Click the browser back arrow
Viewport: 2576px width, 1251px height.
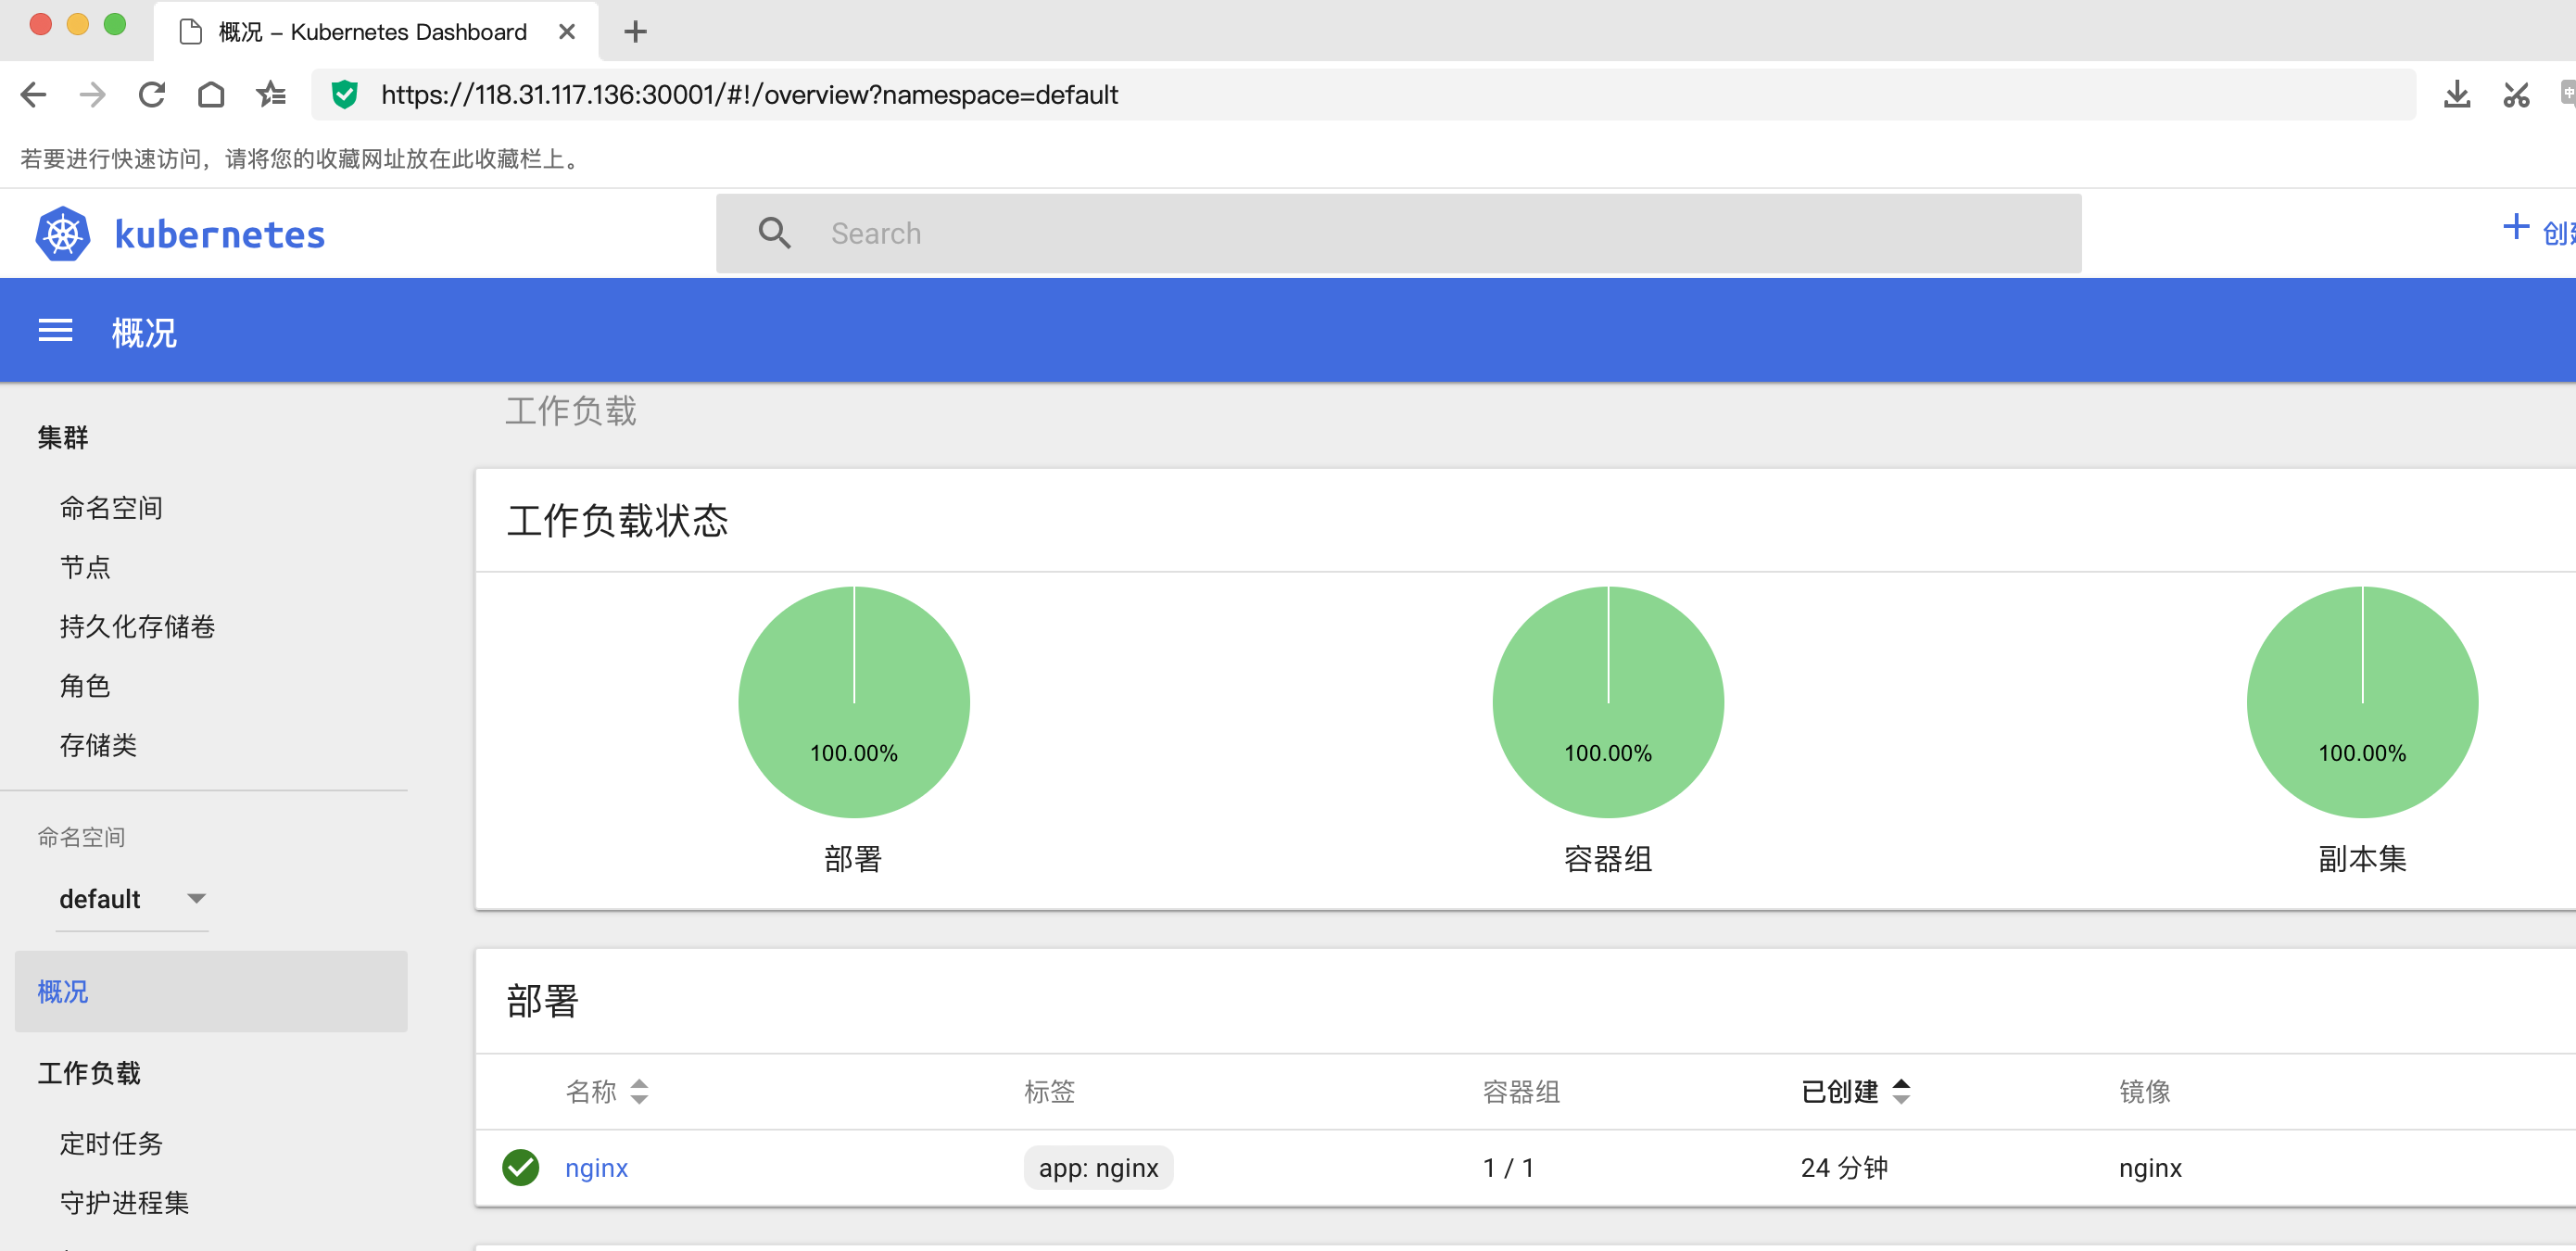click(33, 95)
